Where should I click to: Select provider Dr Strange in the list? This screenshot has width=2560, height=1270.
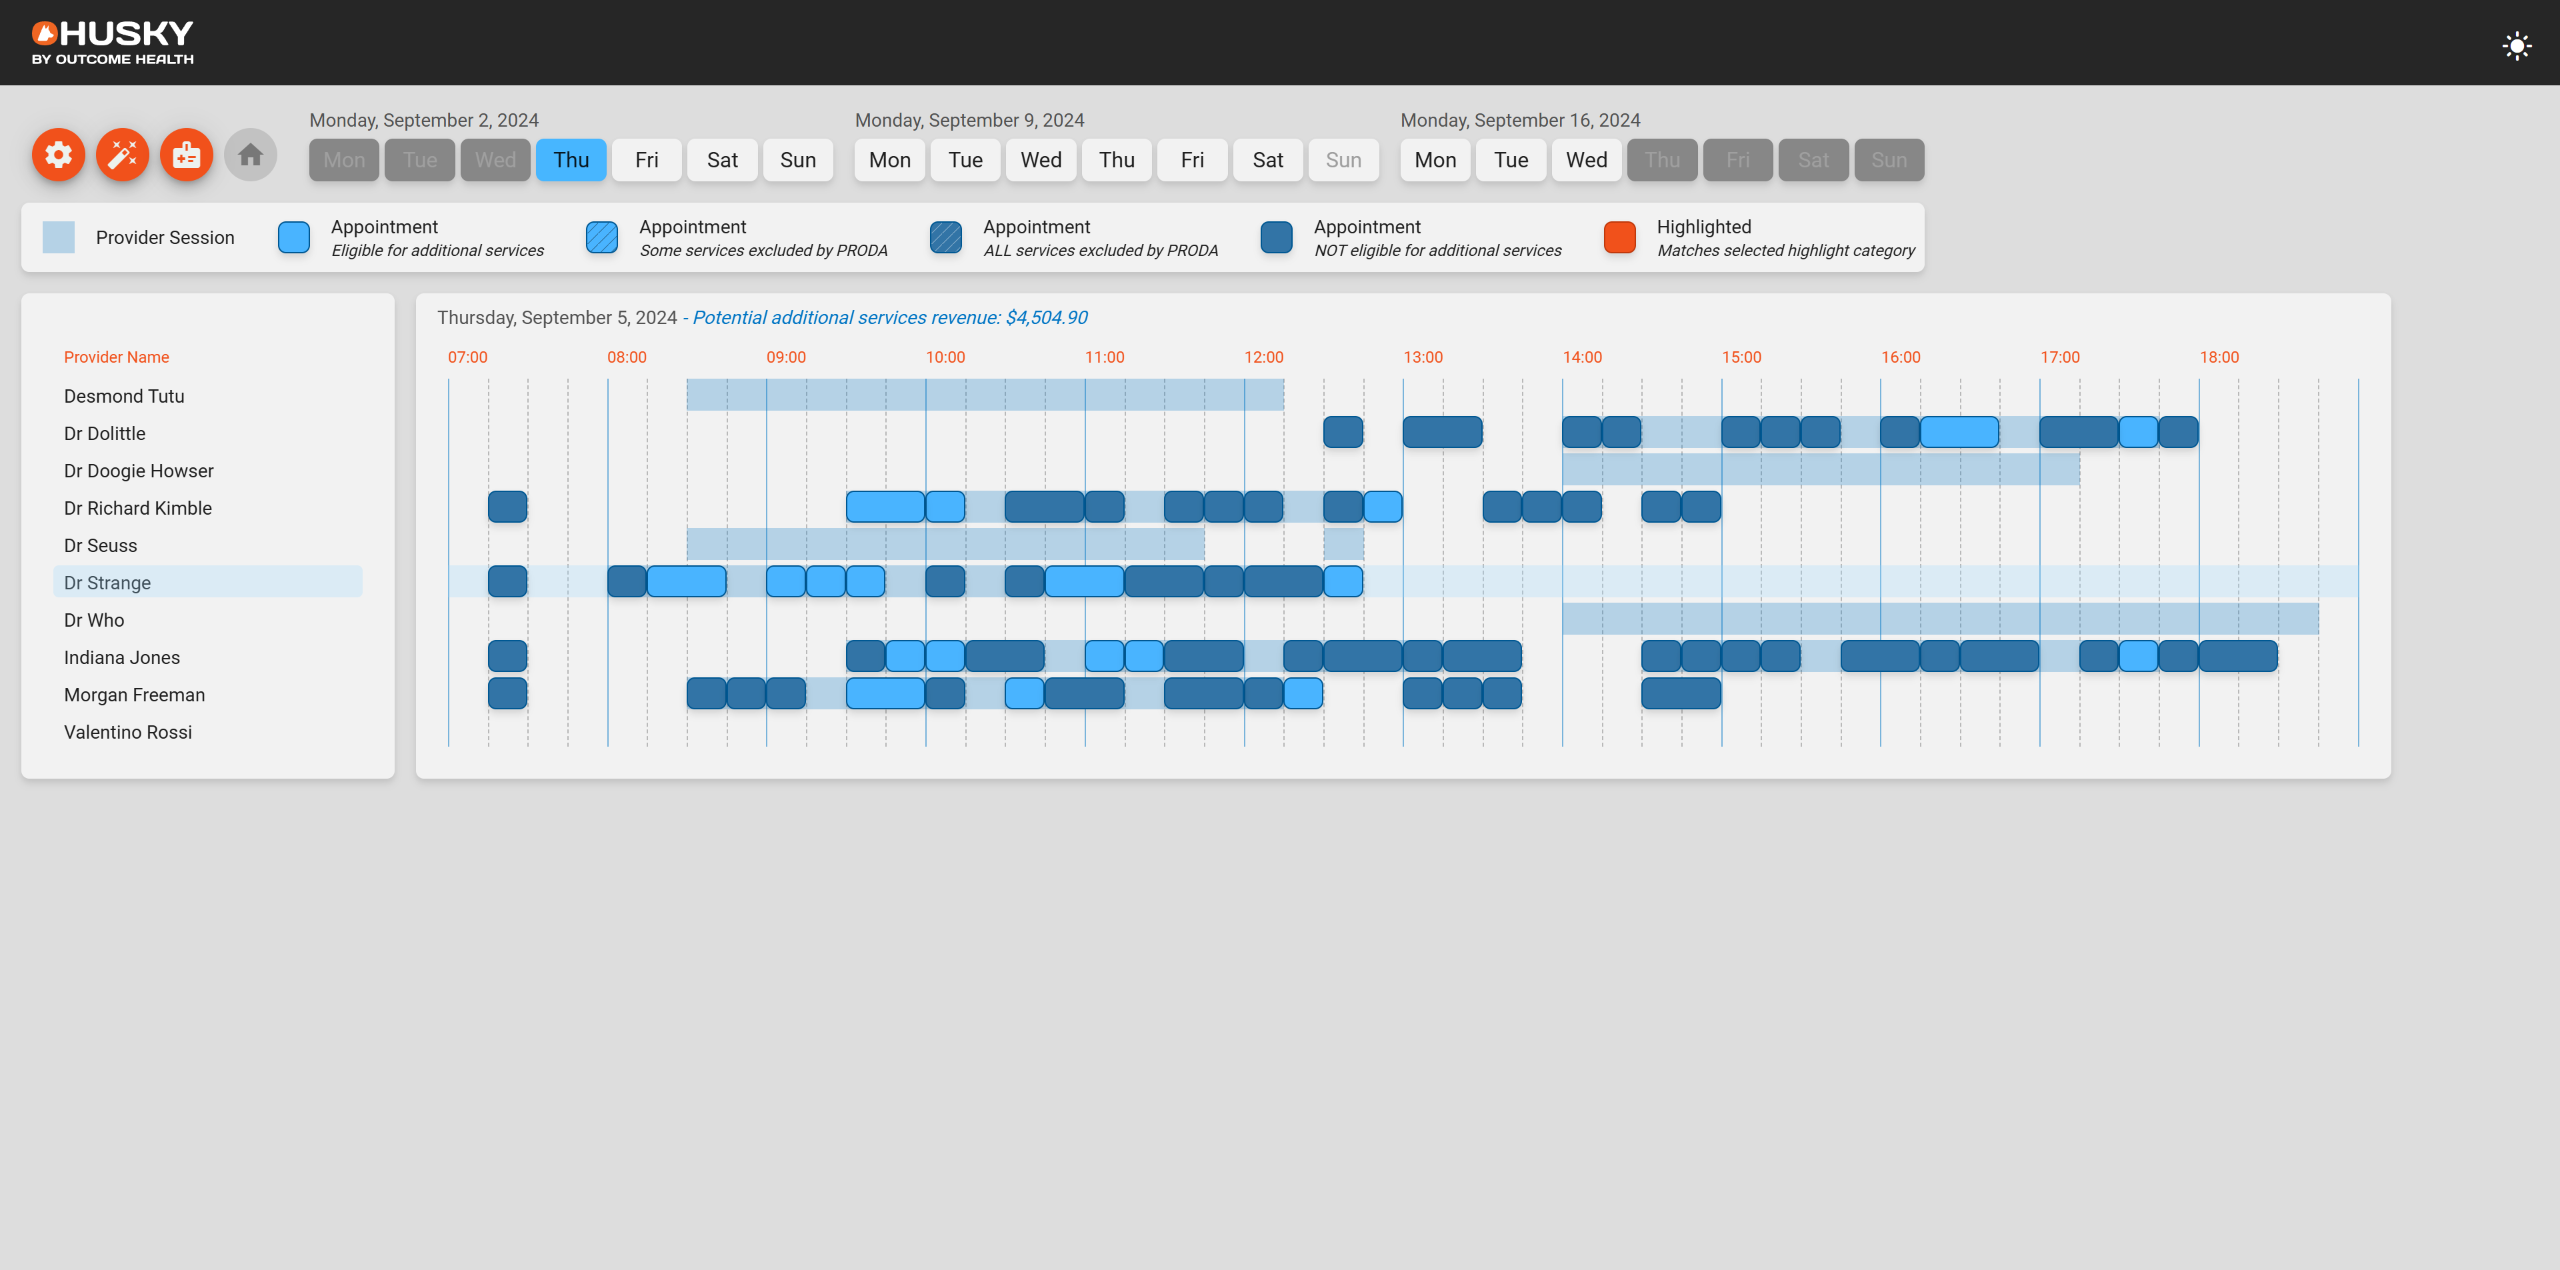tap(108, 583)
